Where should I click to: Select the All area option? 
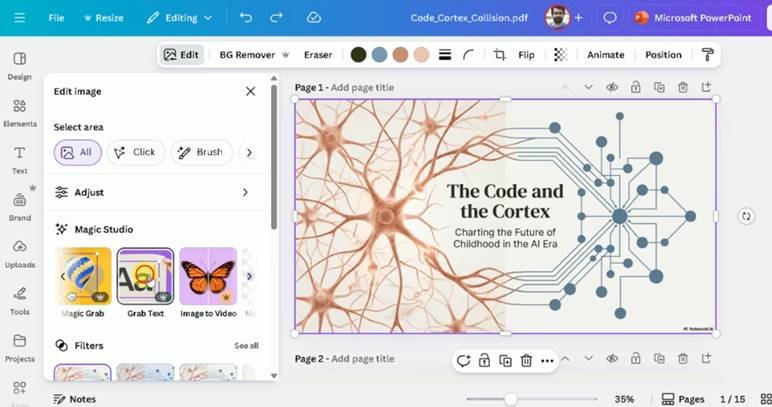(x=78, y=152)
